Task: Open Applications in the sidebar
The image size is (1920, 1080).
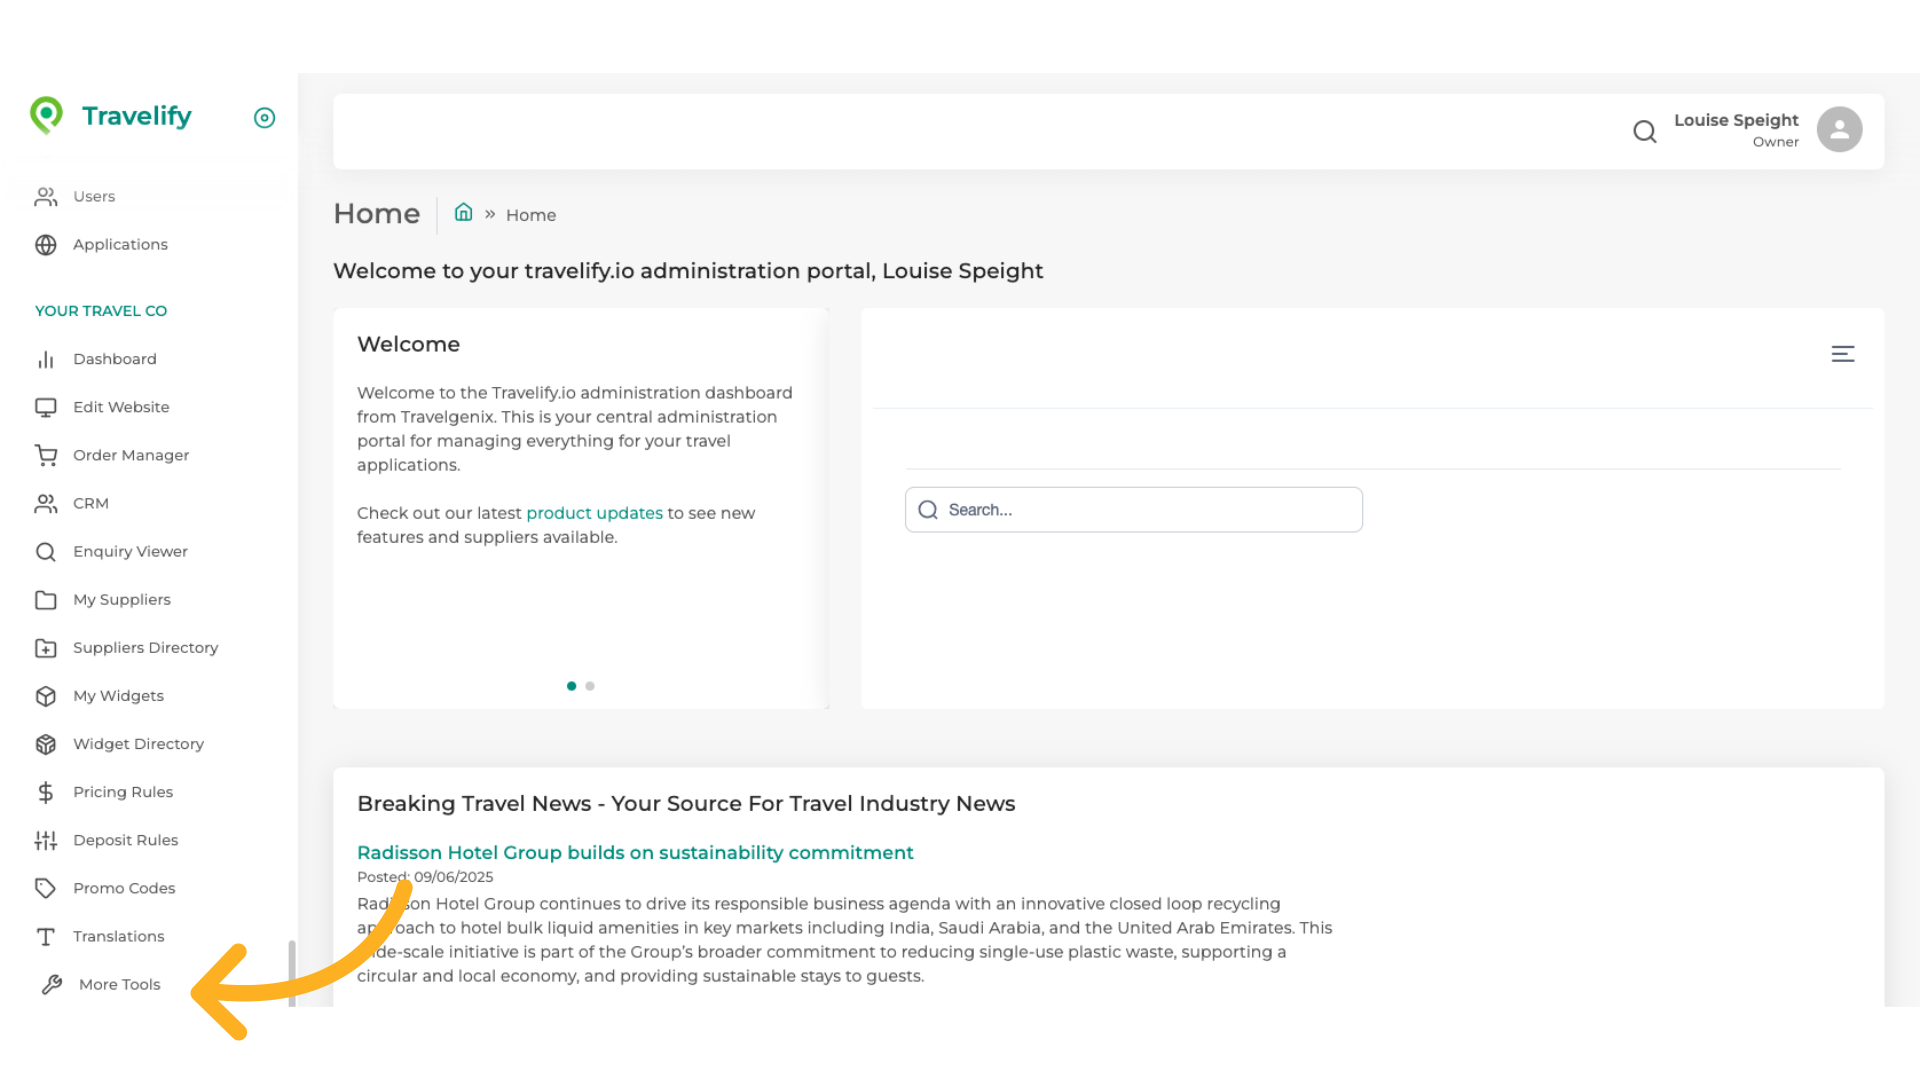Action: 120,245
